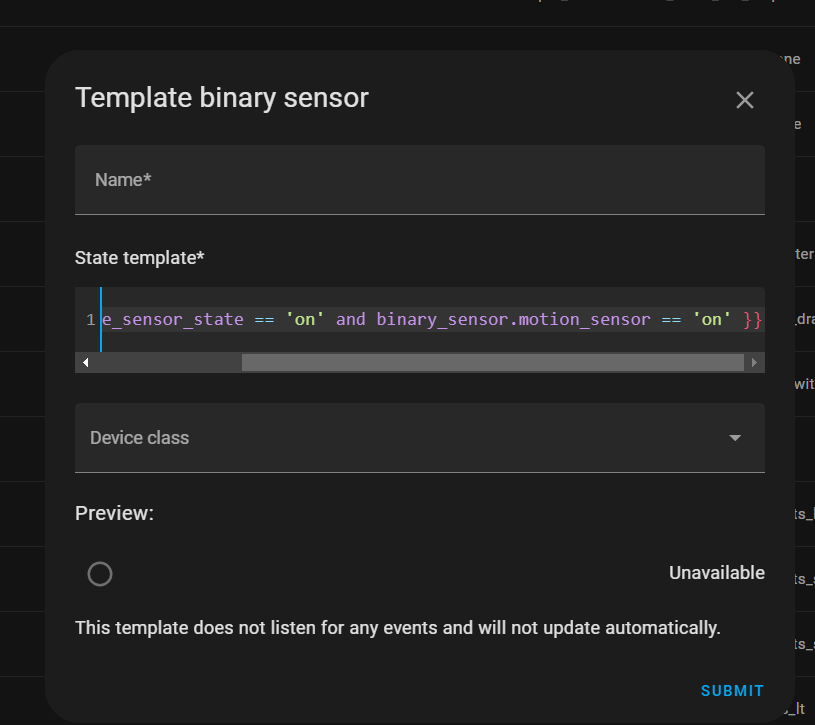Image resolution: width=815 pixels, height=725 pixels.
Task: Click the 'and' keyword in the template
Action: (x=351, y=320)
